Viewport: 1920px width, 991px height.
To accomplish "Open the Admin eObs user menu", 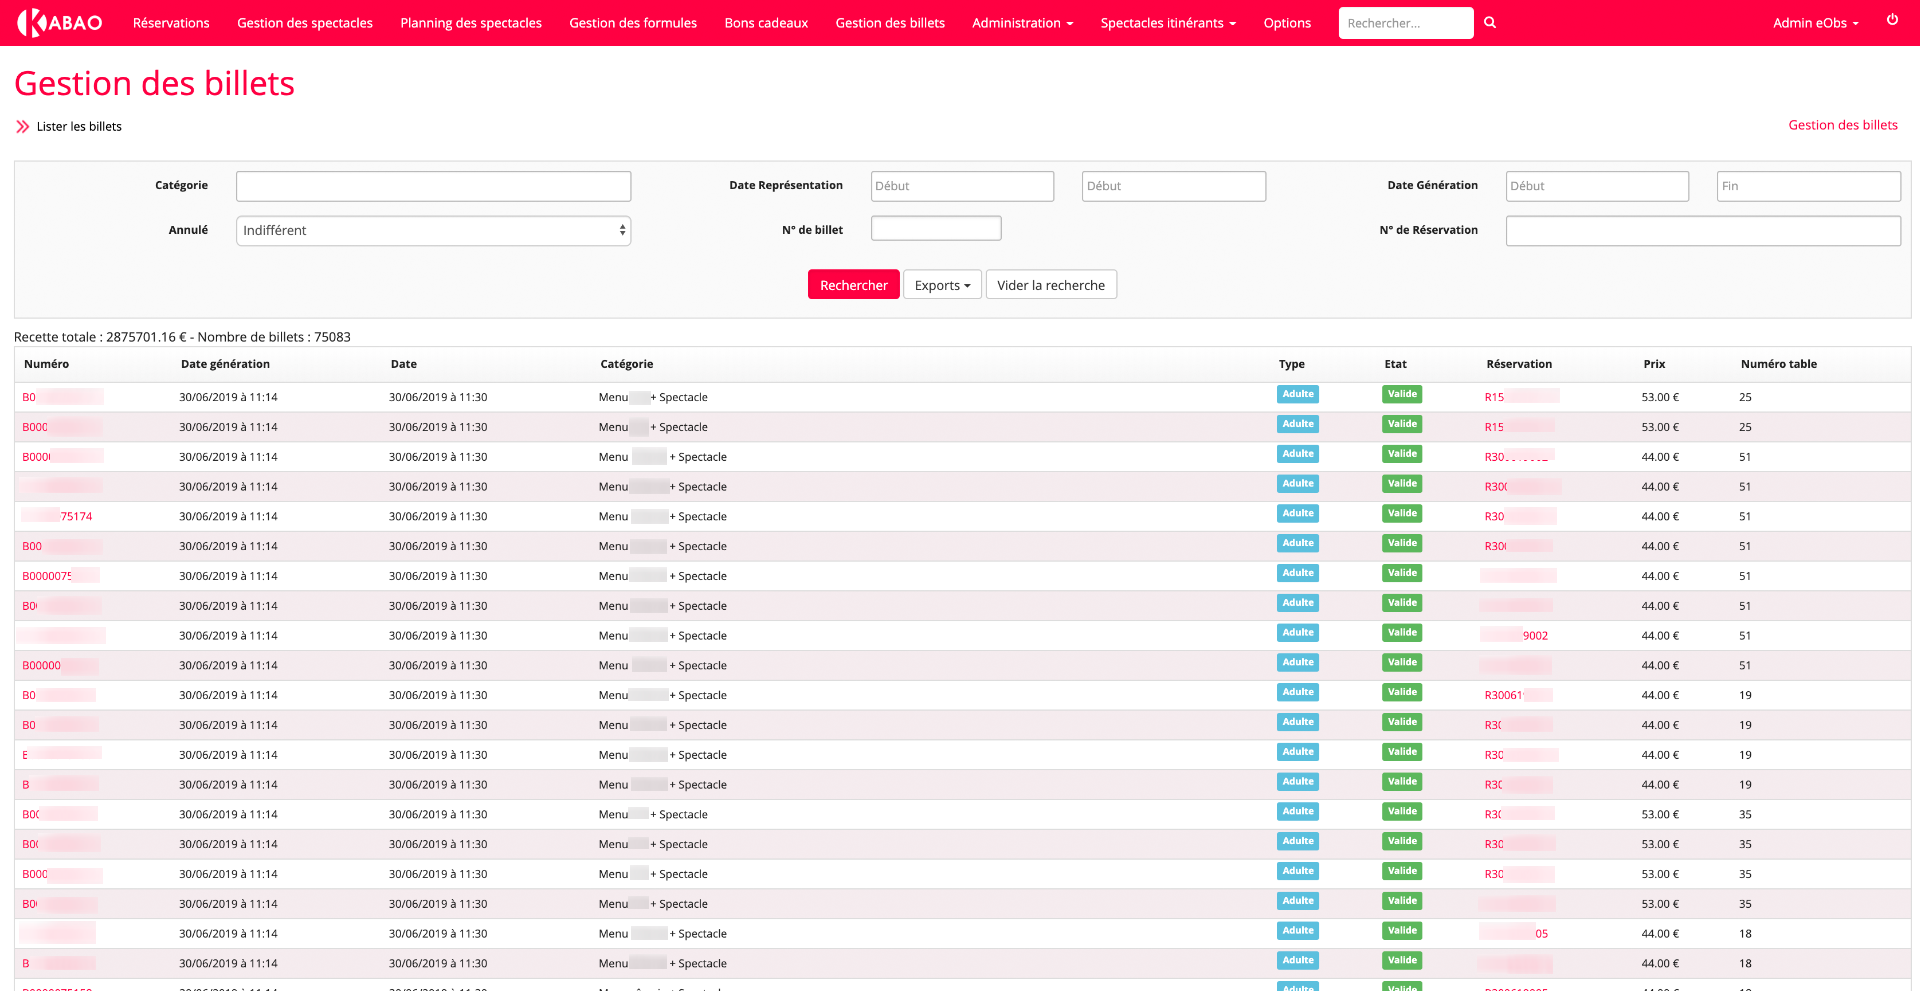I will pos(1816,23).
